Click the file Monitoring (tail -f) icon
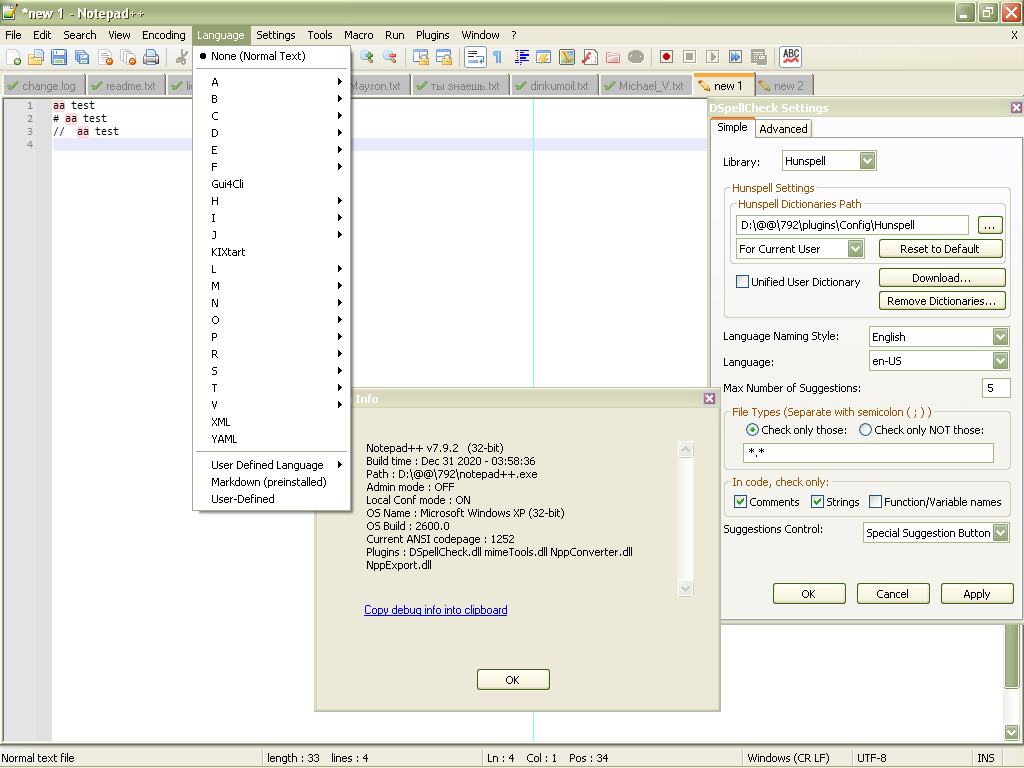Image resolution: width=1024 pixels, height=768 pixels. coord(635,57)
